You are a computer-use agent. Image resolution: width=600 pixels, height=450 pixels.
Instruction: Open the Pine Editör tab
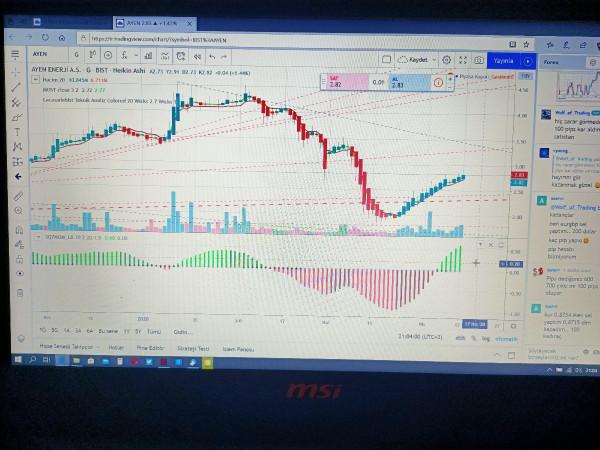pos(150,348)
